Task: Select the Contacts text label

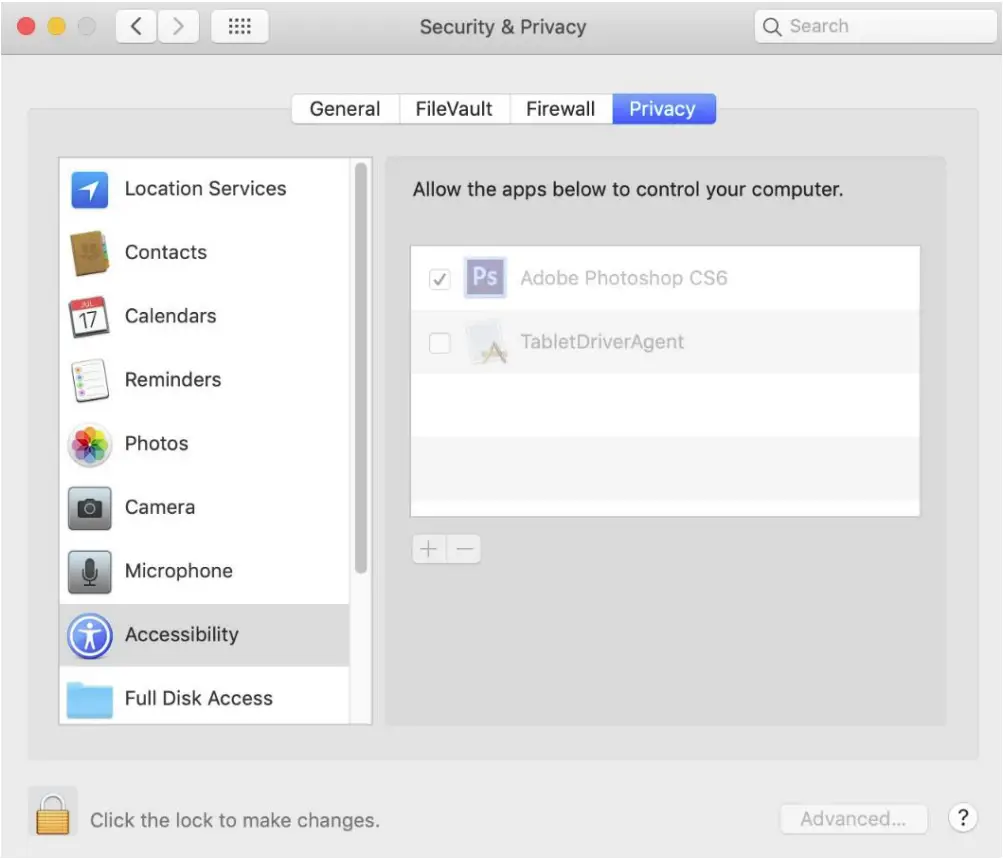Action: coord(166,252)
